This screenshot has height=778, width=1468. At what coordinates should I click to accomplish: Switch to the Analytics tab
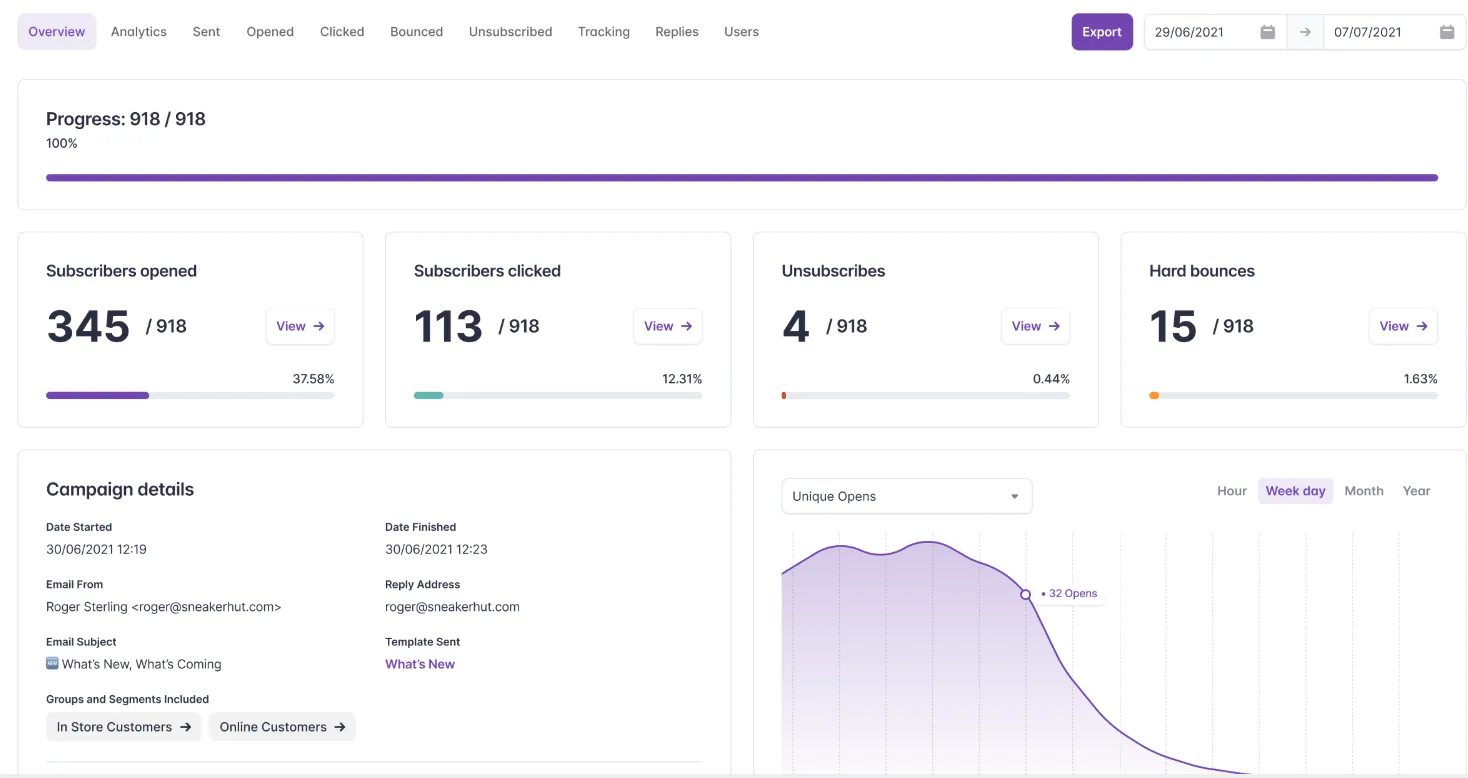[x=139, y=32]
